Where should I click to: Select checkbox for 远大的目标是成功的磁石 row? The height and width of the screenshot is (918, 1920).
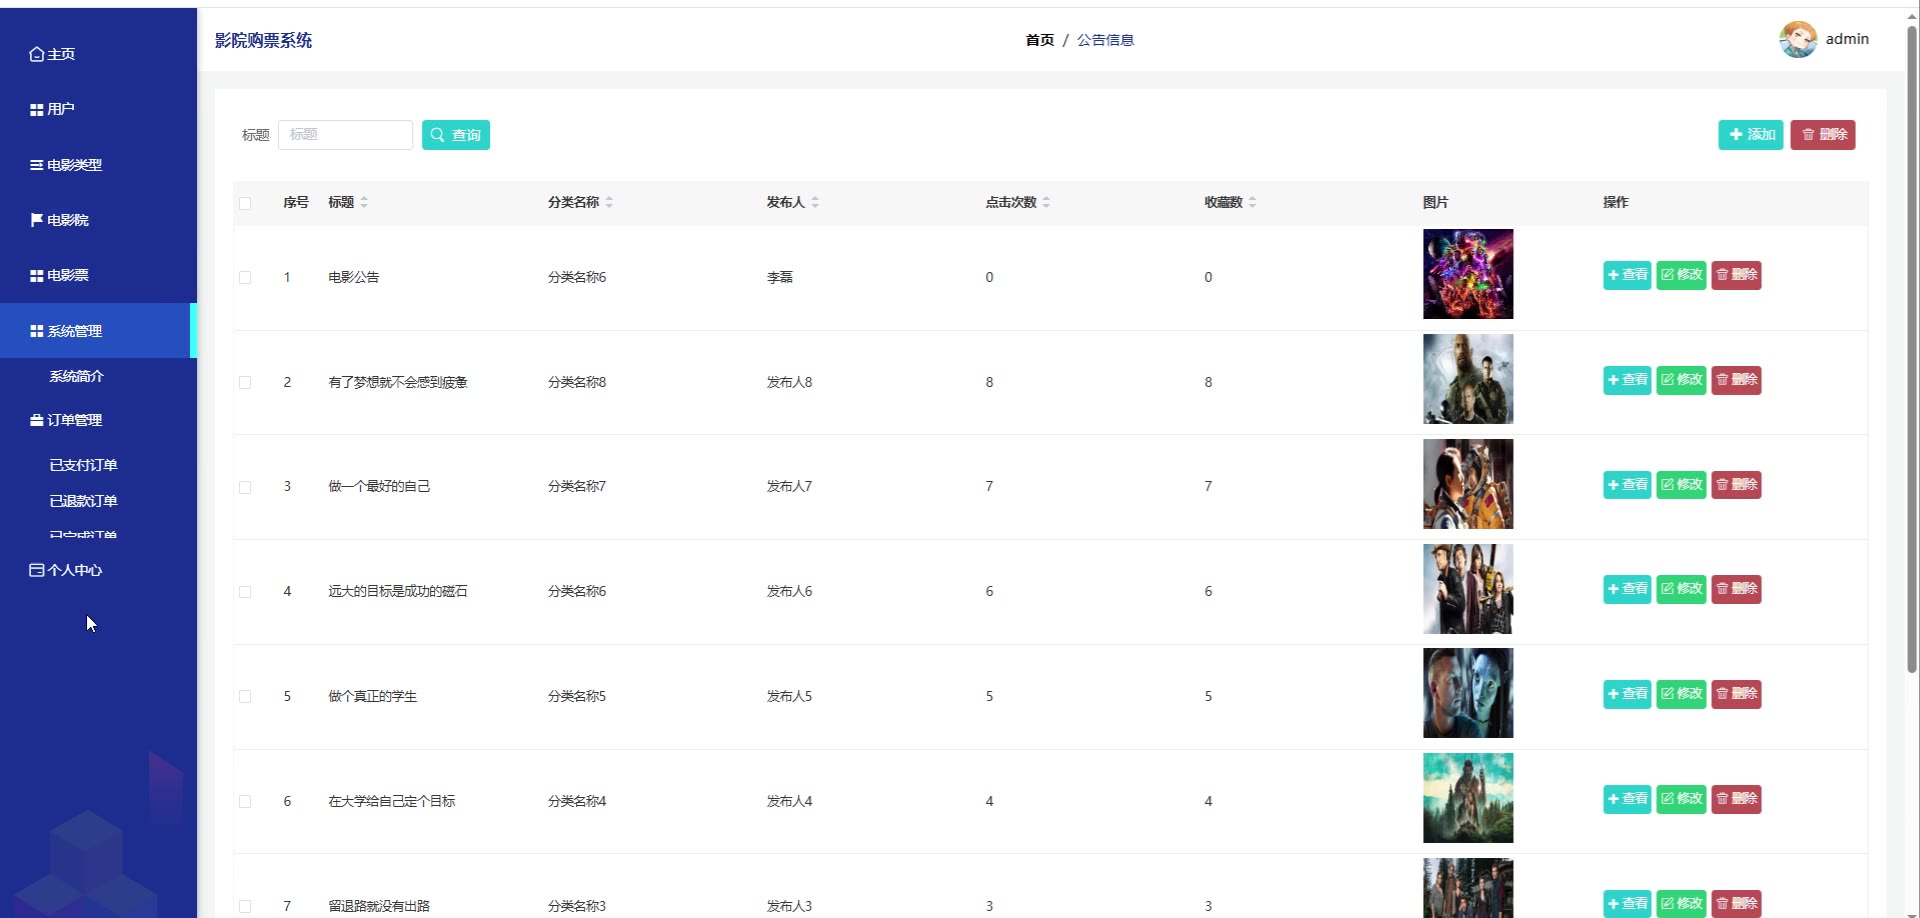(x=245, y=592)
